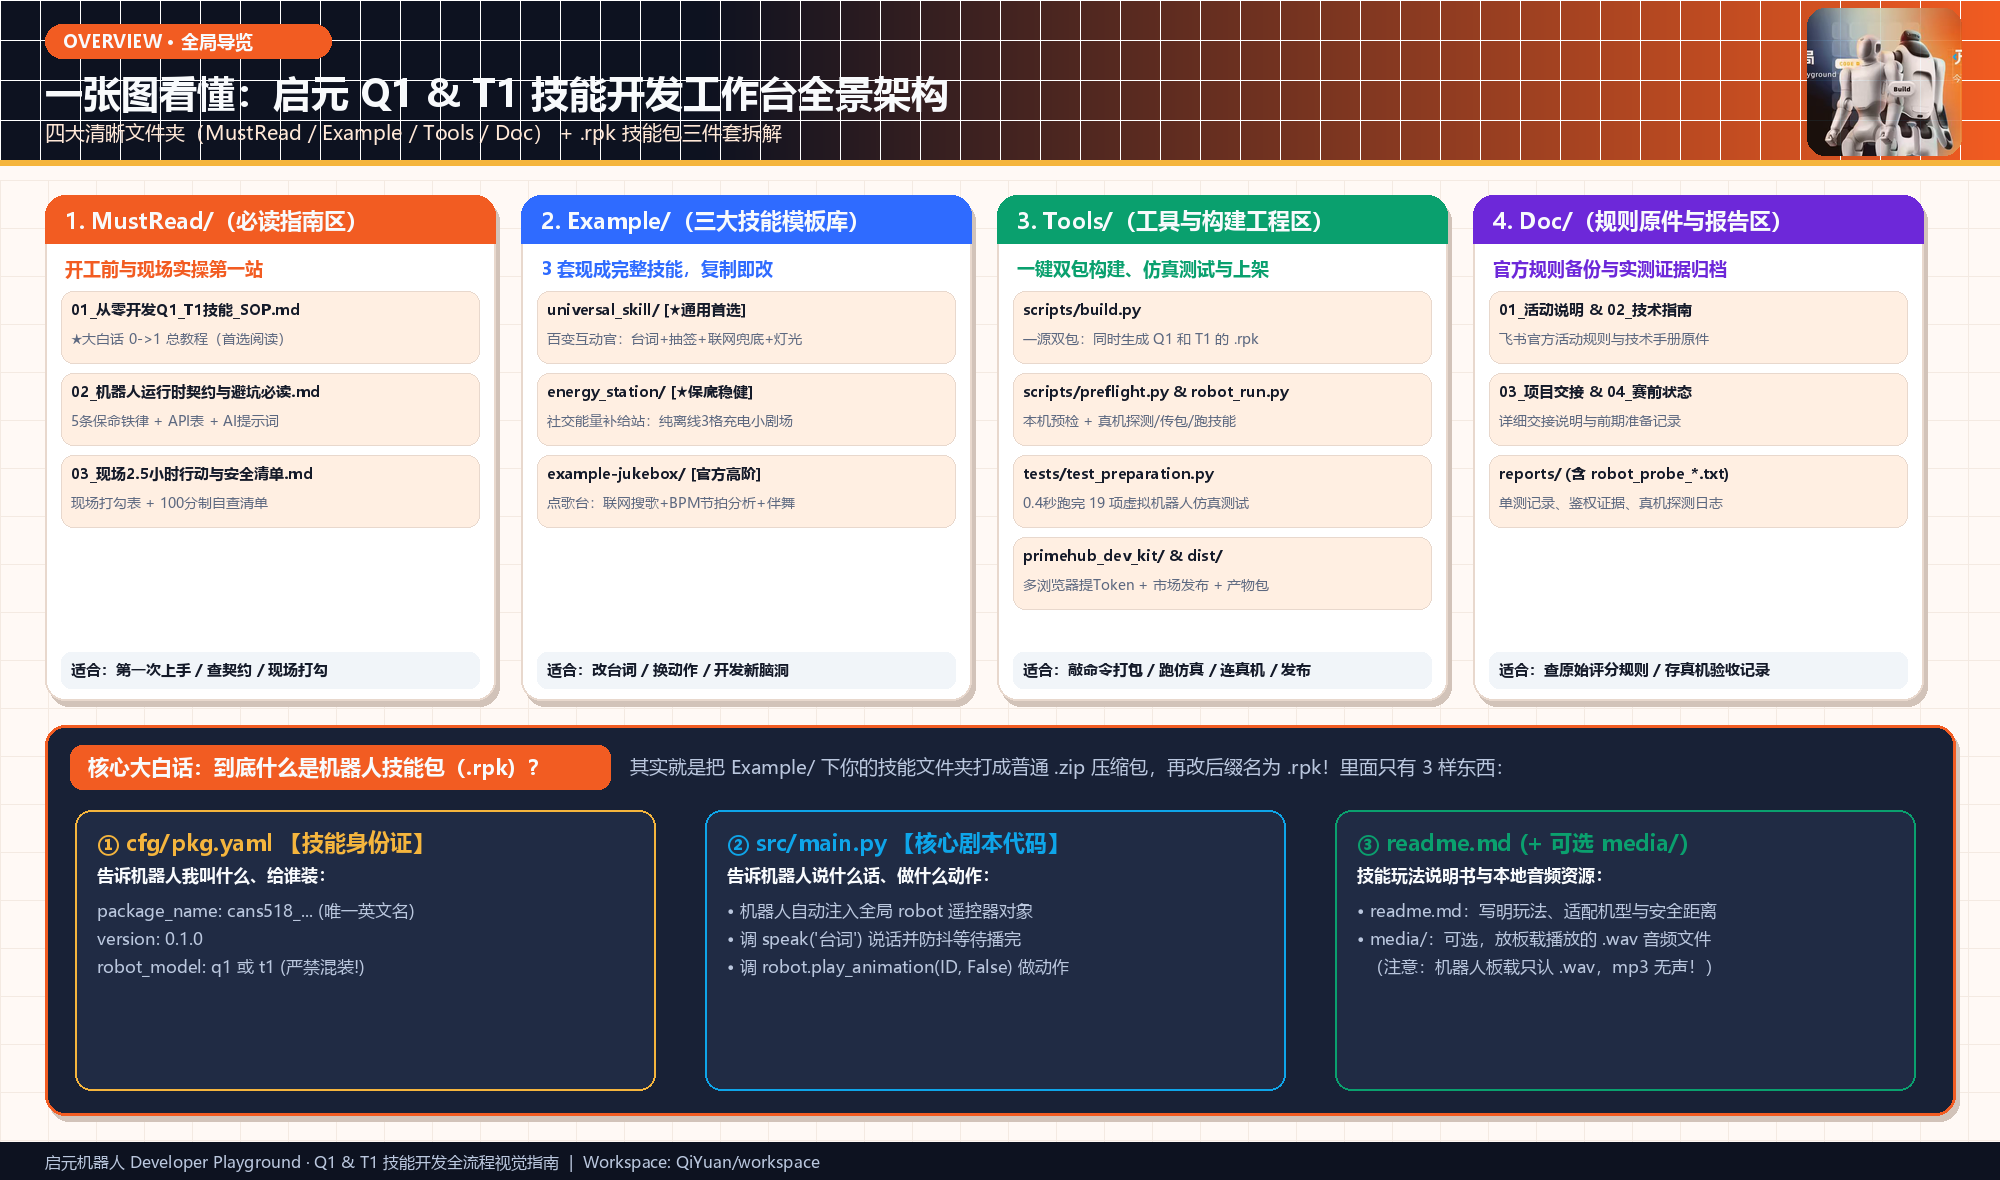Click the robot thumbnail image in header
This screenshot has width=2000, height=1180.
[1883, 82]
